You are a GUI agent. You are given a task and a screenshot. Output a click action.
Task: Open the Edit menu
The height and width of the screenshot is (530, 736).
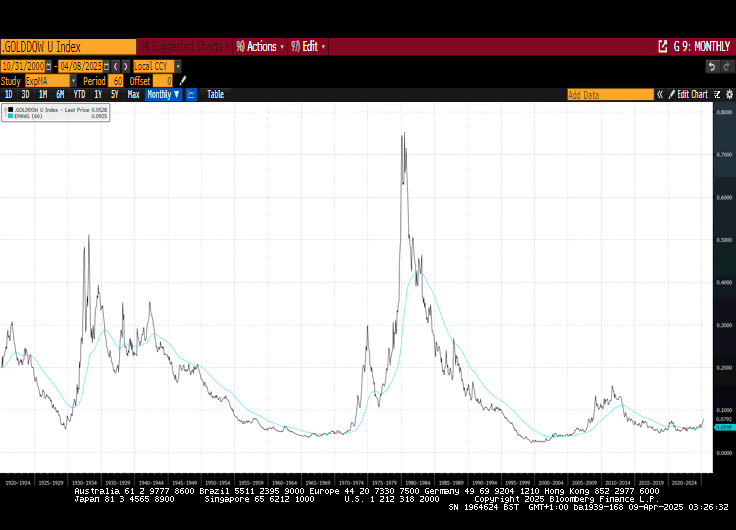(308, 46)
